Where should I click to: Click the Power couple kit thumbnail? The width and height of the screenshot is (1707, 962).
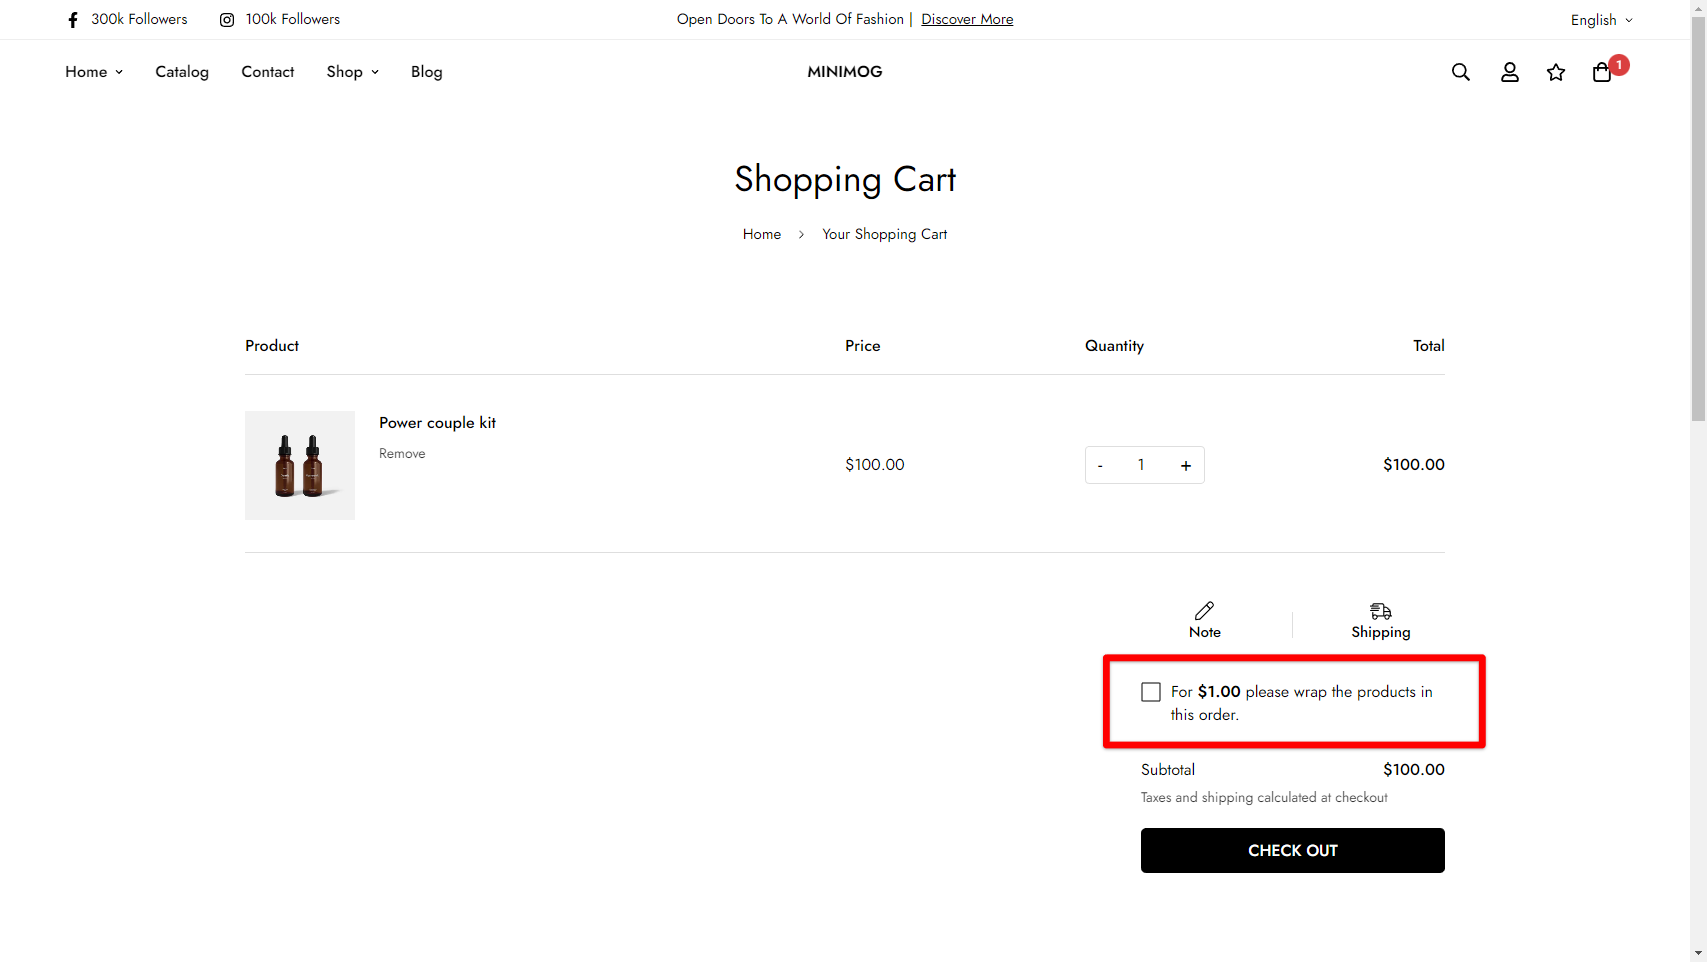click(x=300, y=465)
